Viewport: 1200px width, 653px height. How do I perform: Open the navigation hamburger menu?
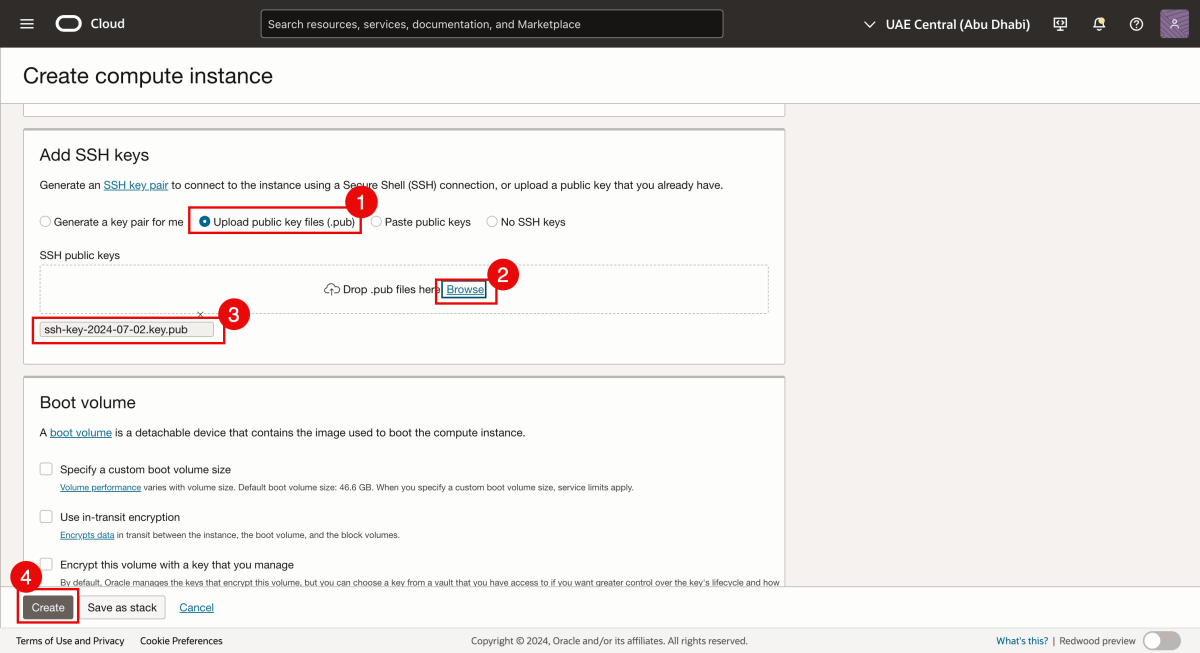coord(26,23)
